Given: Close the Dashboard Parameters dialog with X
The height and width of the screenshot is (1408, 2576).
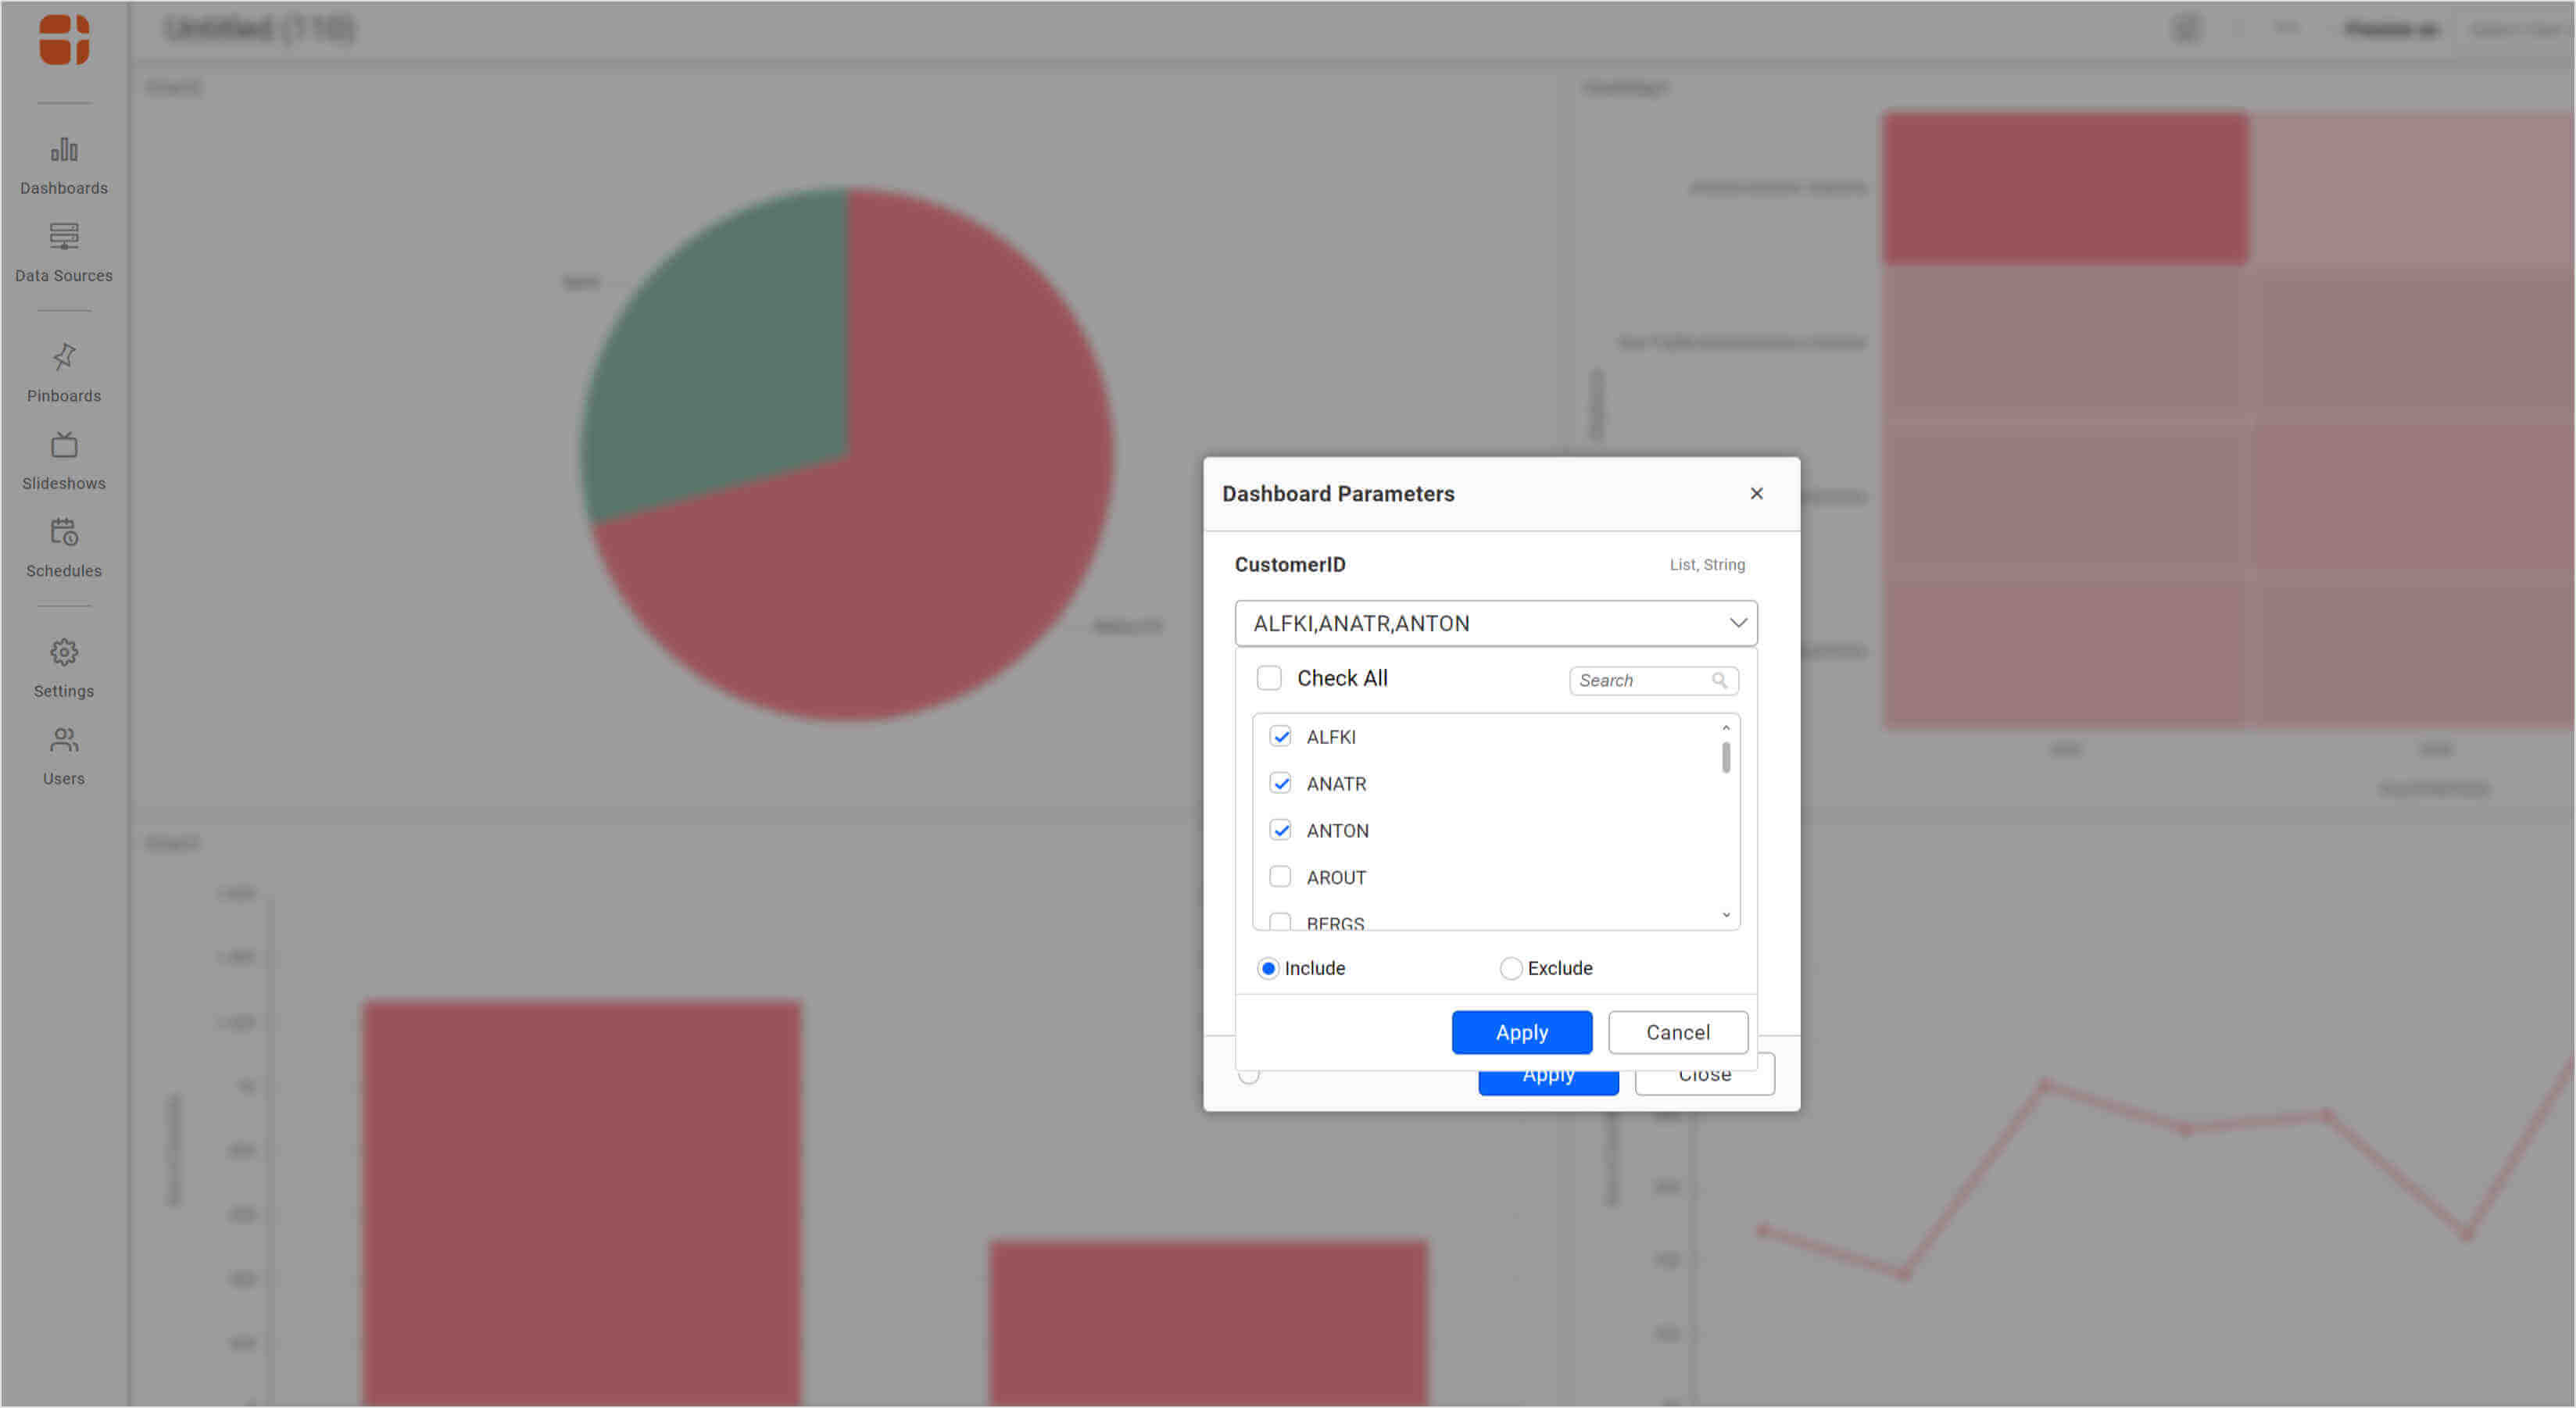Looking at the screenshot, I should (1757, 493).
